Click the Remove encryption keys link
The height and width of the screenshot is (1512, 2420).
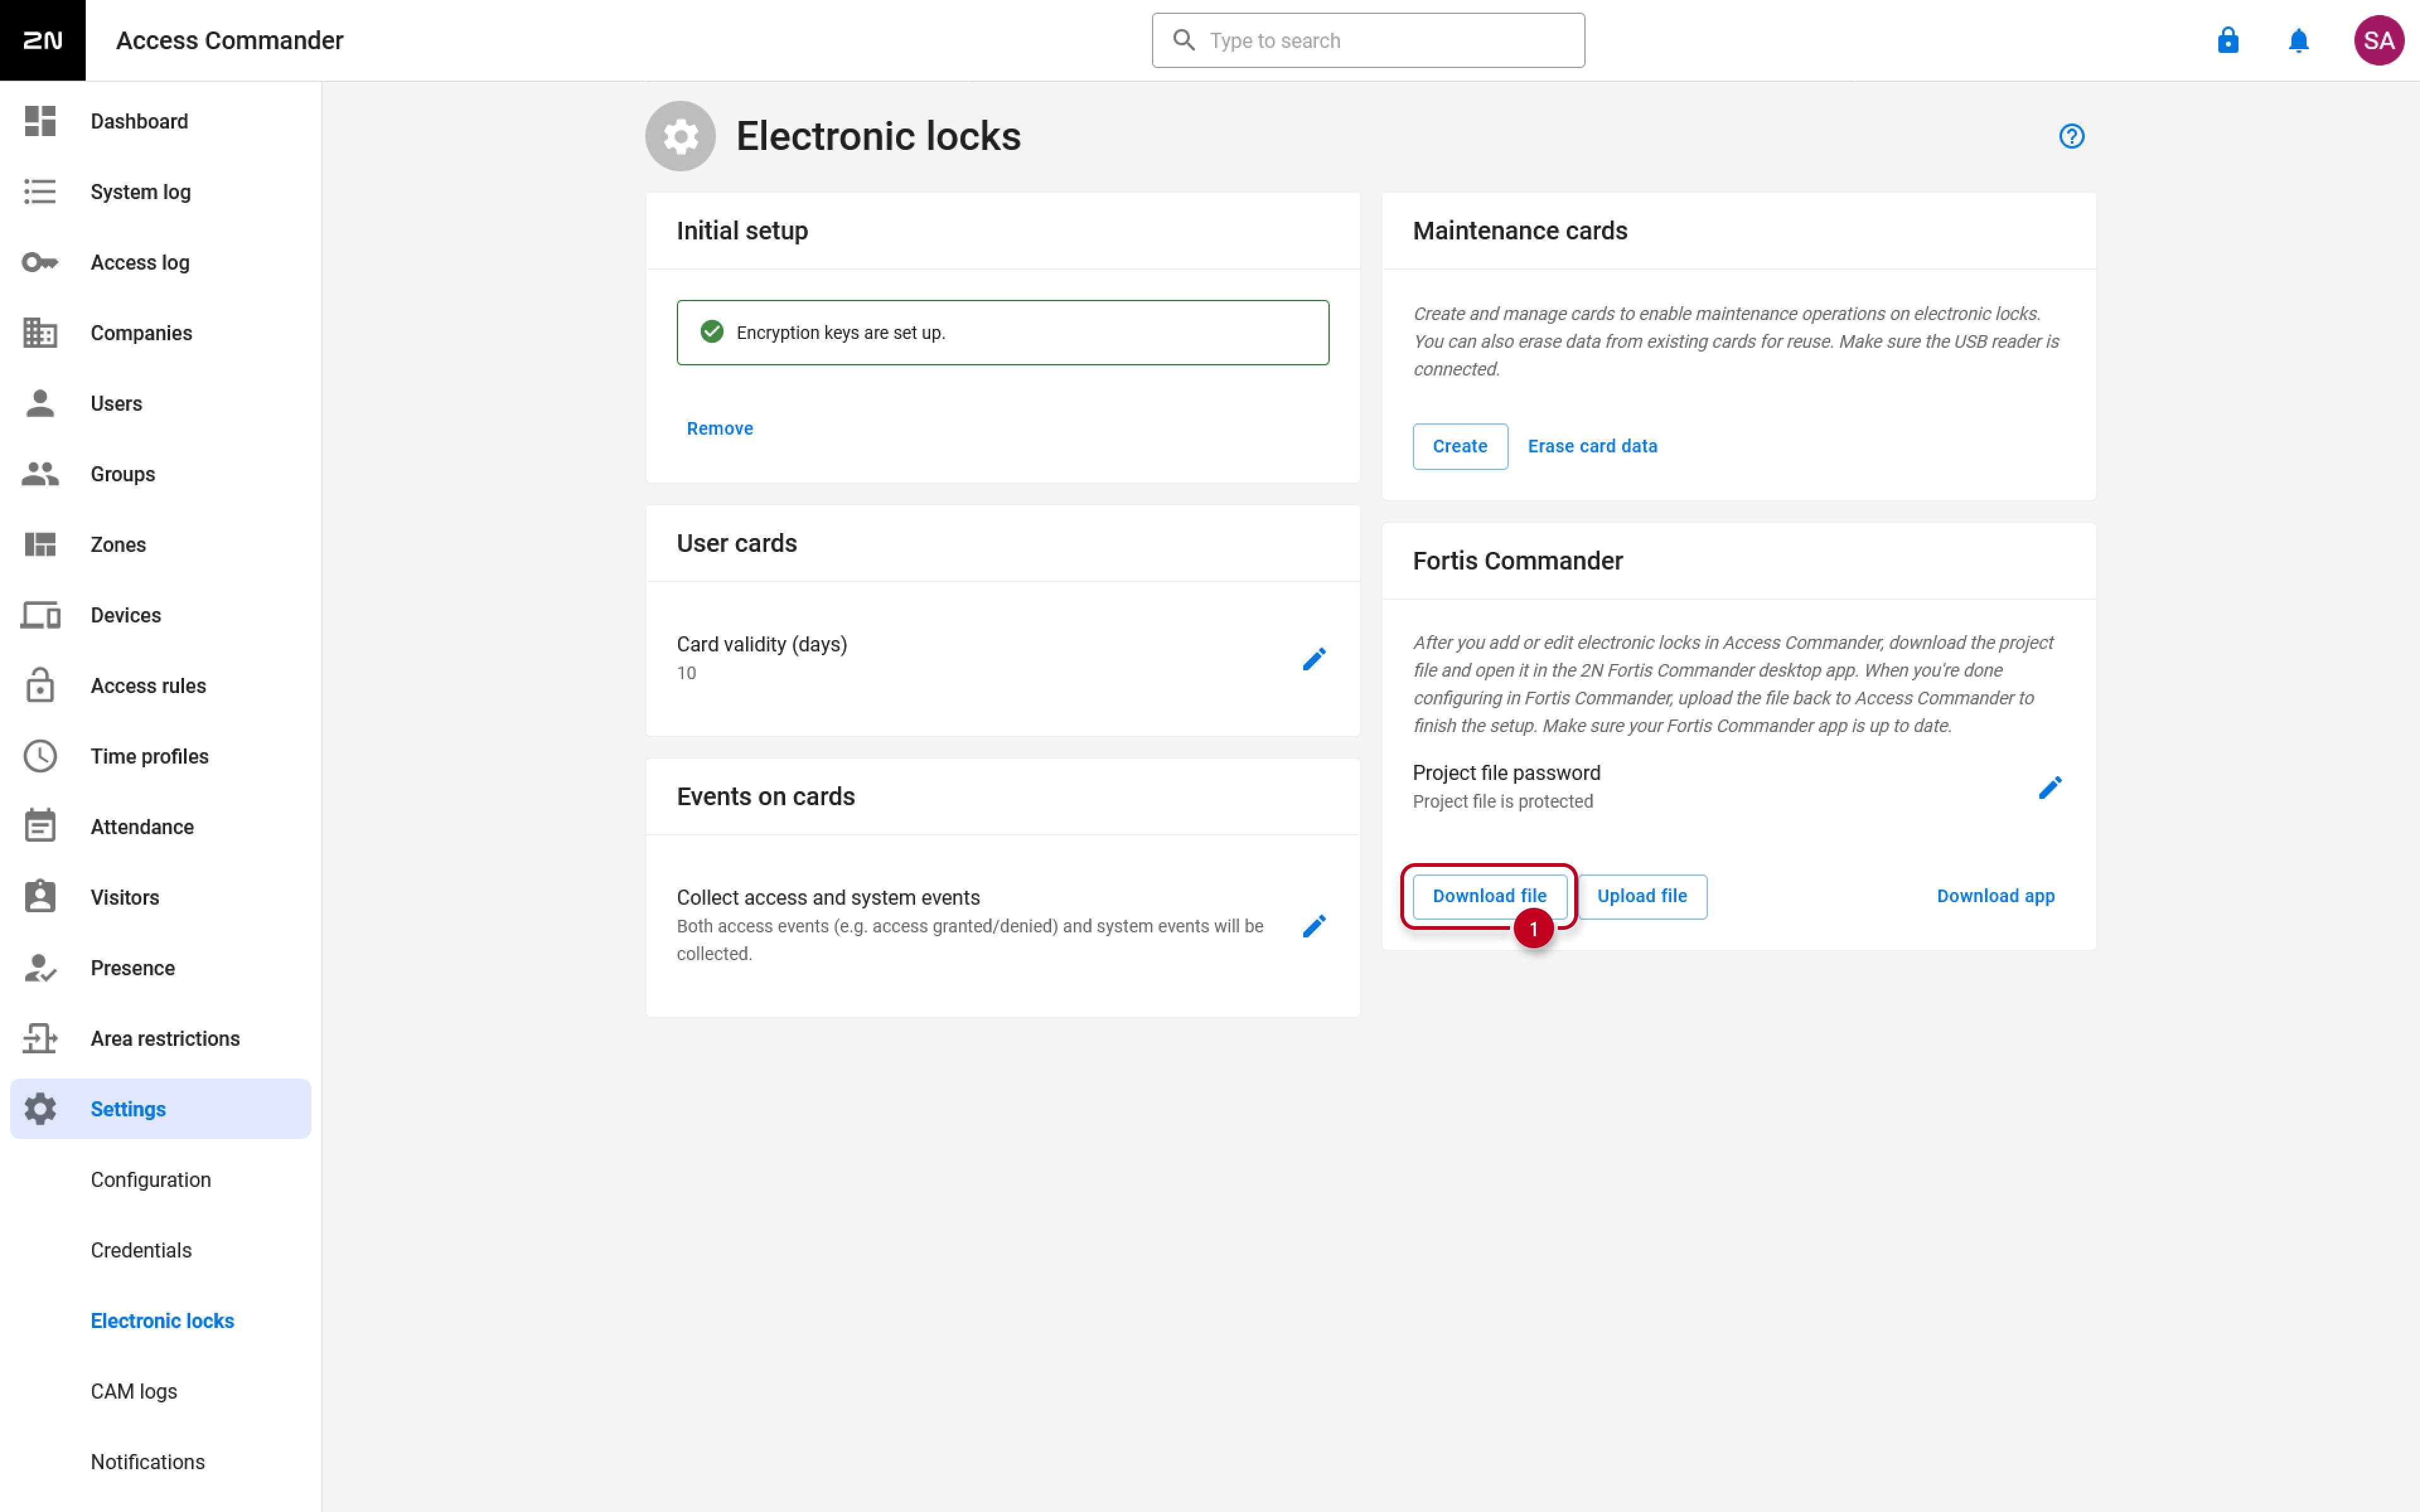pyautogui.click(x=719, y=428)
